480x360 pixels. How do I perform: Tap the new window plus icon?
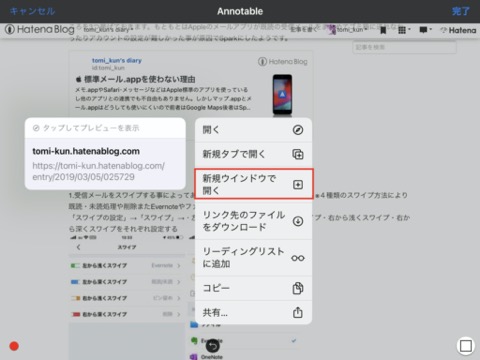(298, 184)
